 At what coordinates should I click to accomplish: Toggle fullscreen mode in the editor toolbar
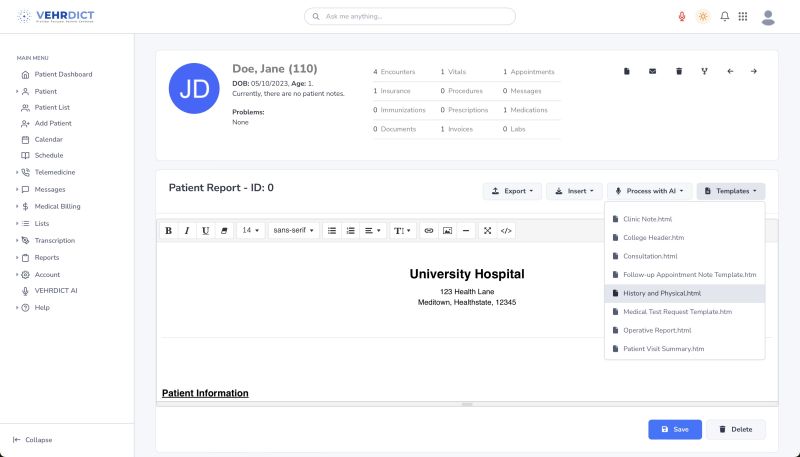click(487, 230)
